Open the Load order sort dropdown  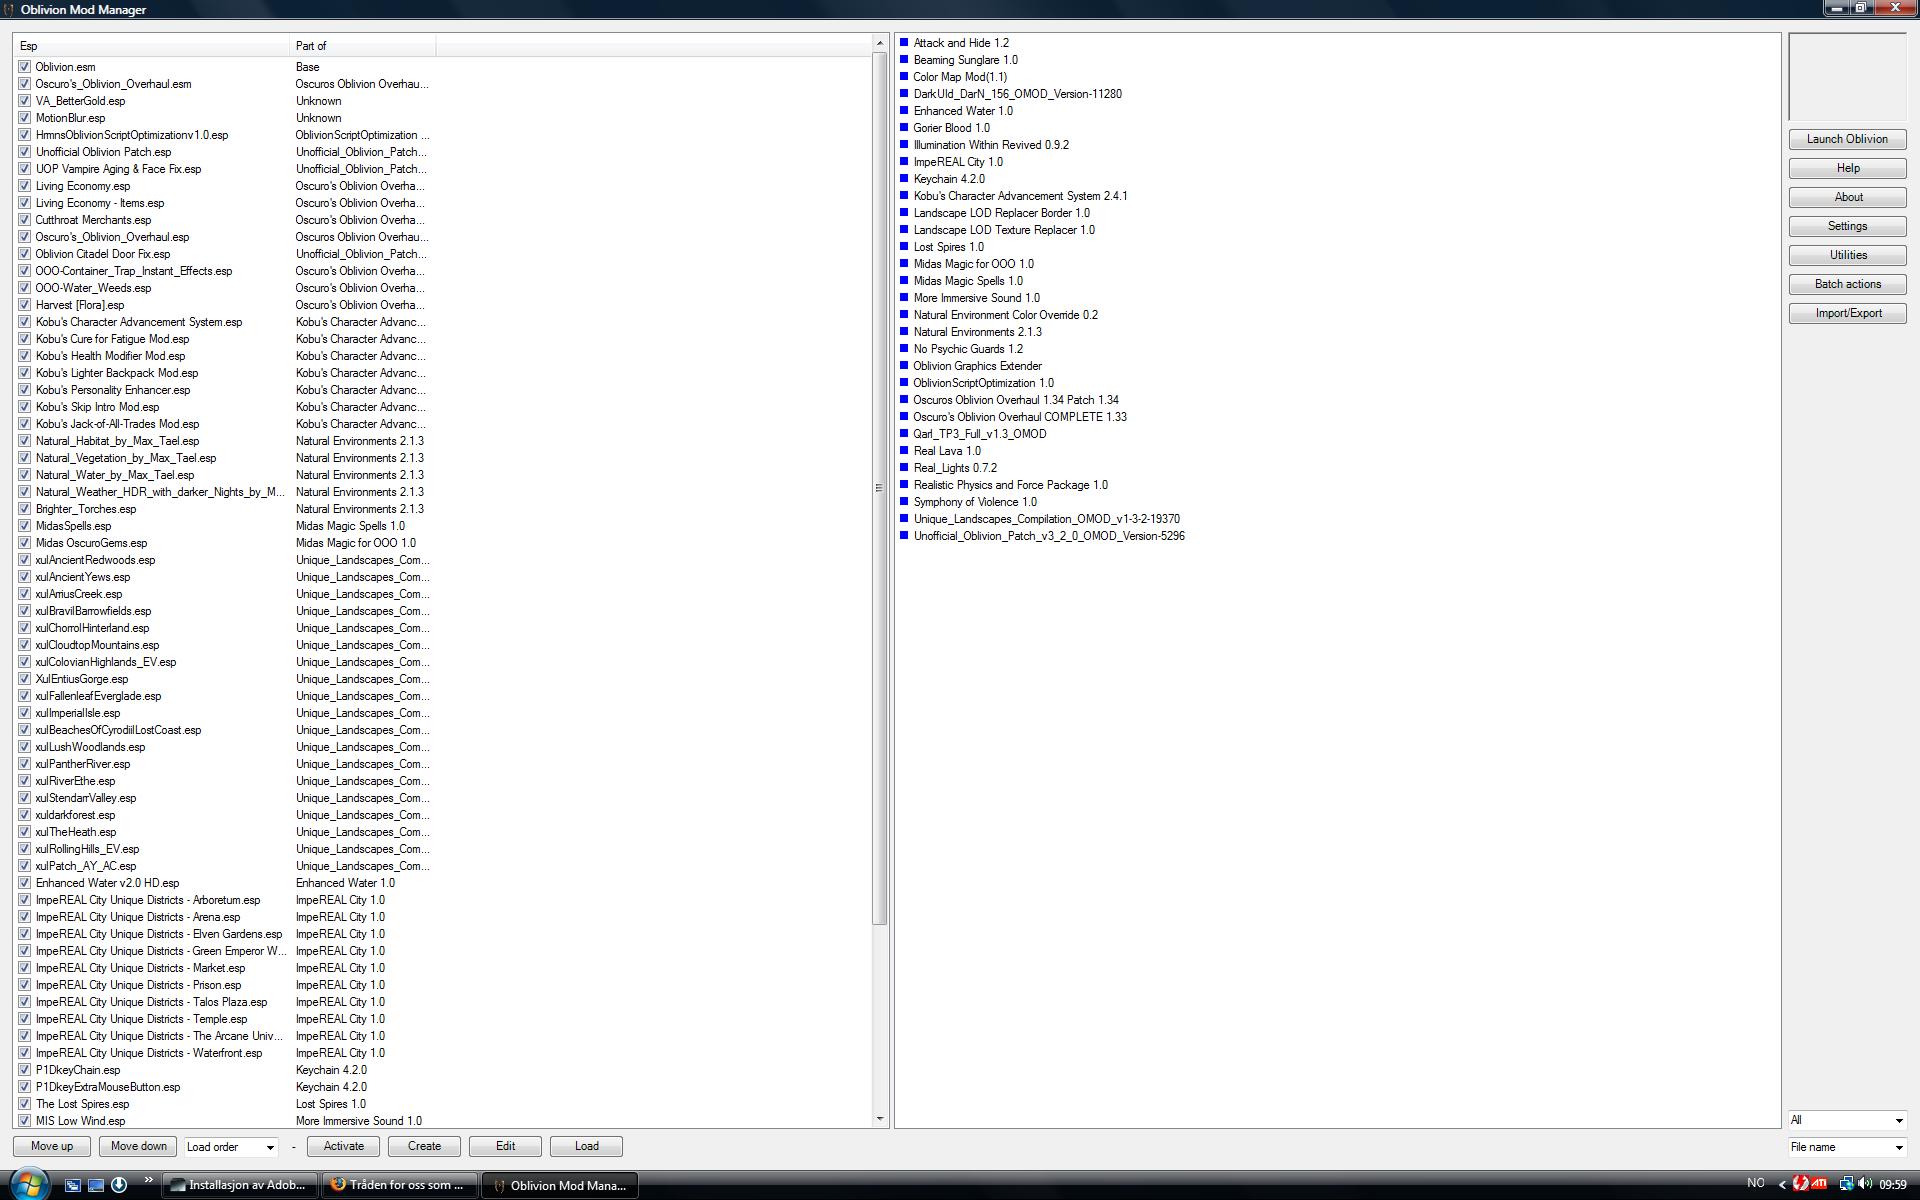pyautogui.click(x=231, y=1147)
